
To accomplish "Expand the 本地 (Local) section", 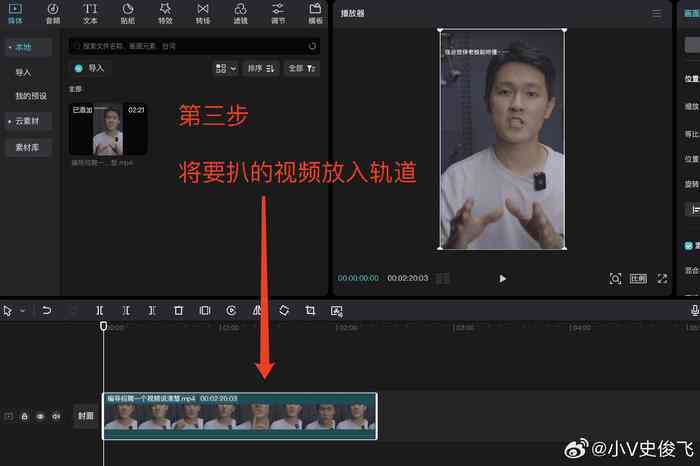I will click(x=28, y=47).
